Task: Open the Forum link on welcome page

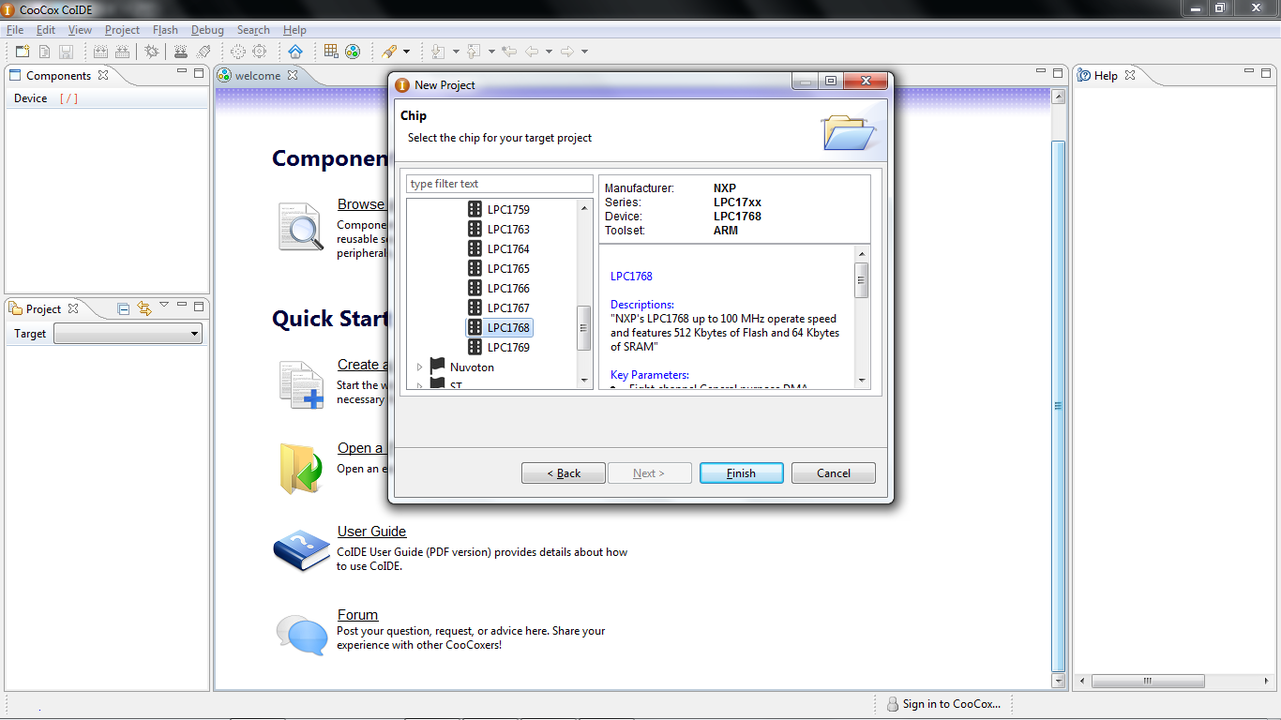Action: [x=357, y=615]
